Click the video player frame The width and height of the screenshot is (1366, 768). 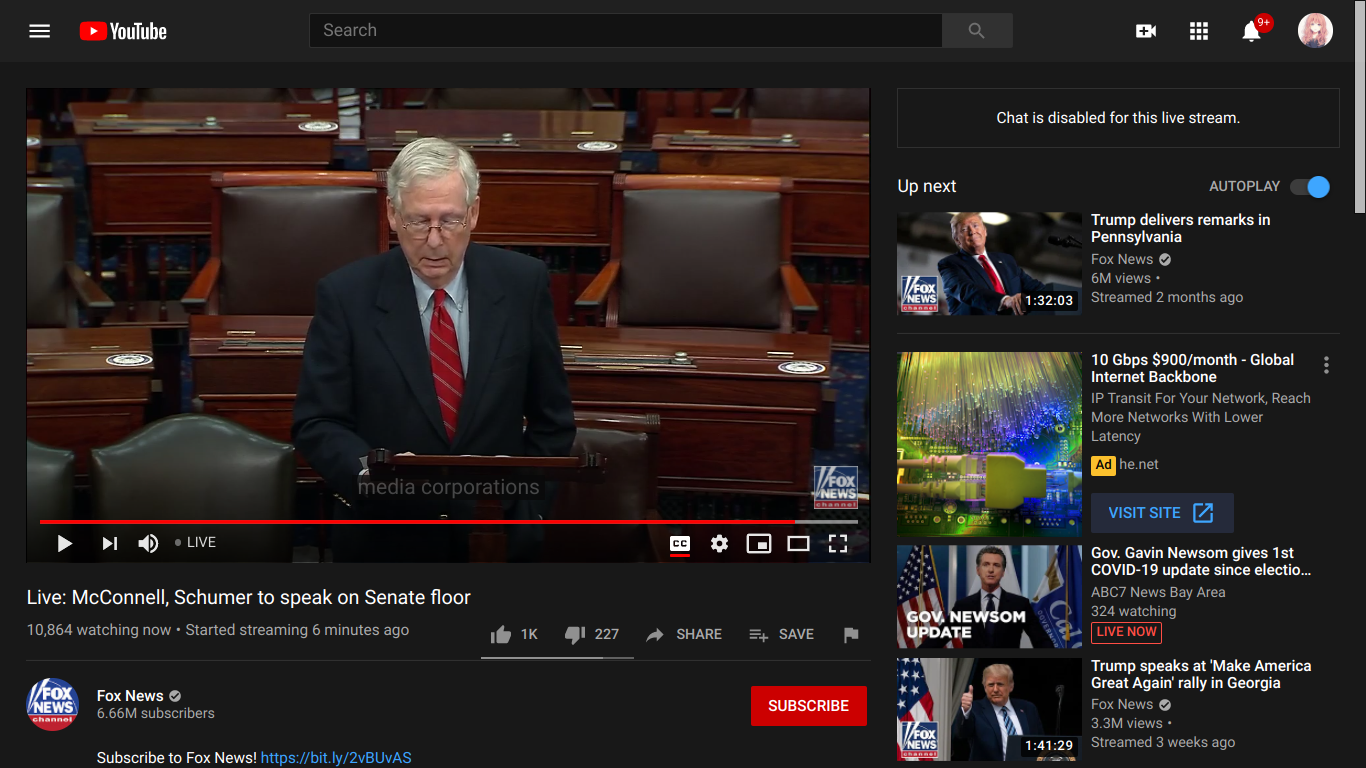[448, 324]
